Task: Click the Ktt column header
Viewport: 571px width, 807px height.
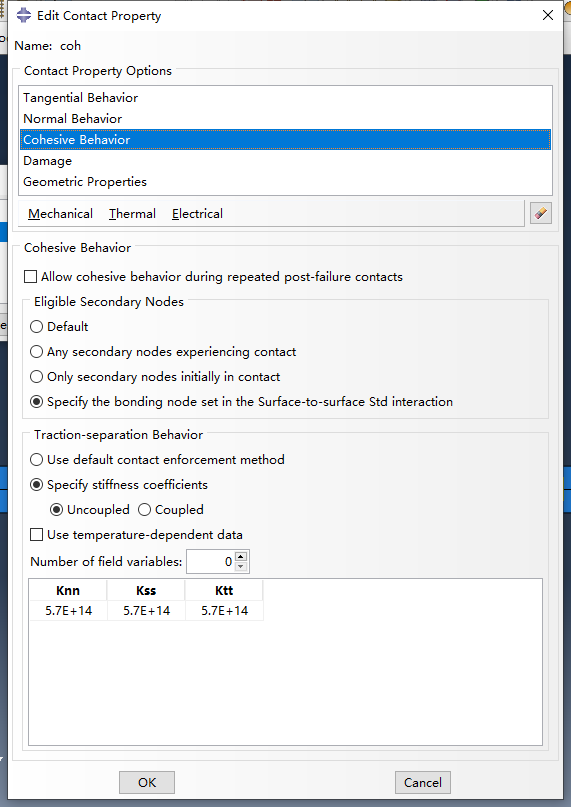Action: pos(224,590)
